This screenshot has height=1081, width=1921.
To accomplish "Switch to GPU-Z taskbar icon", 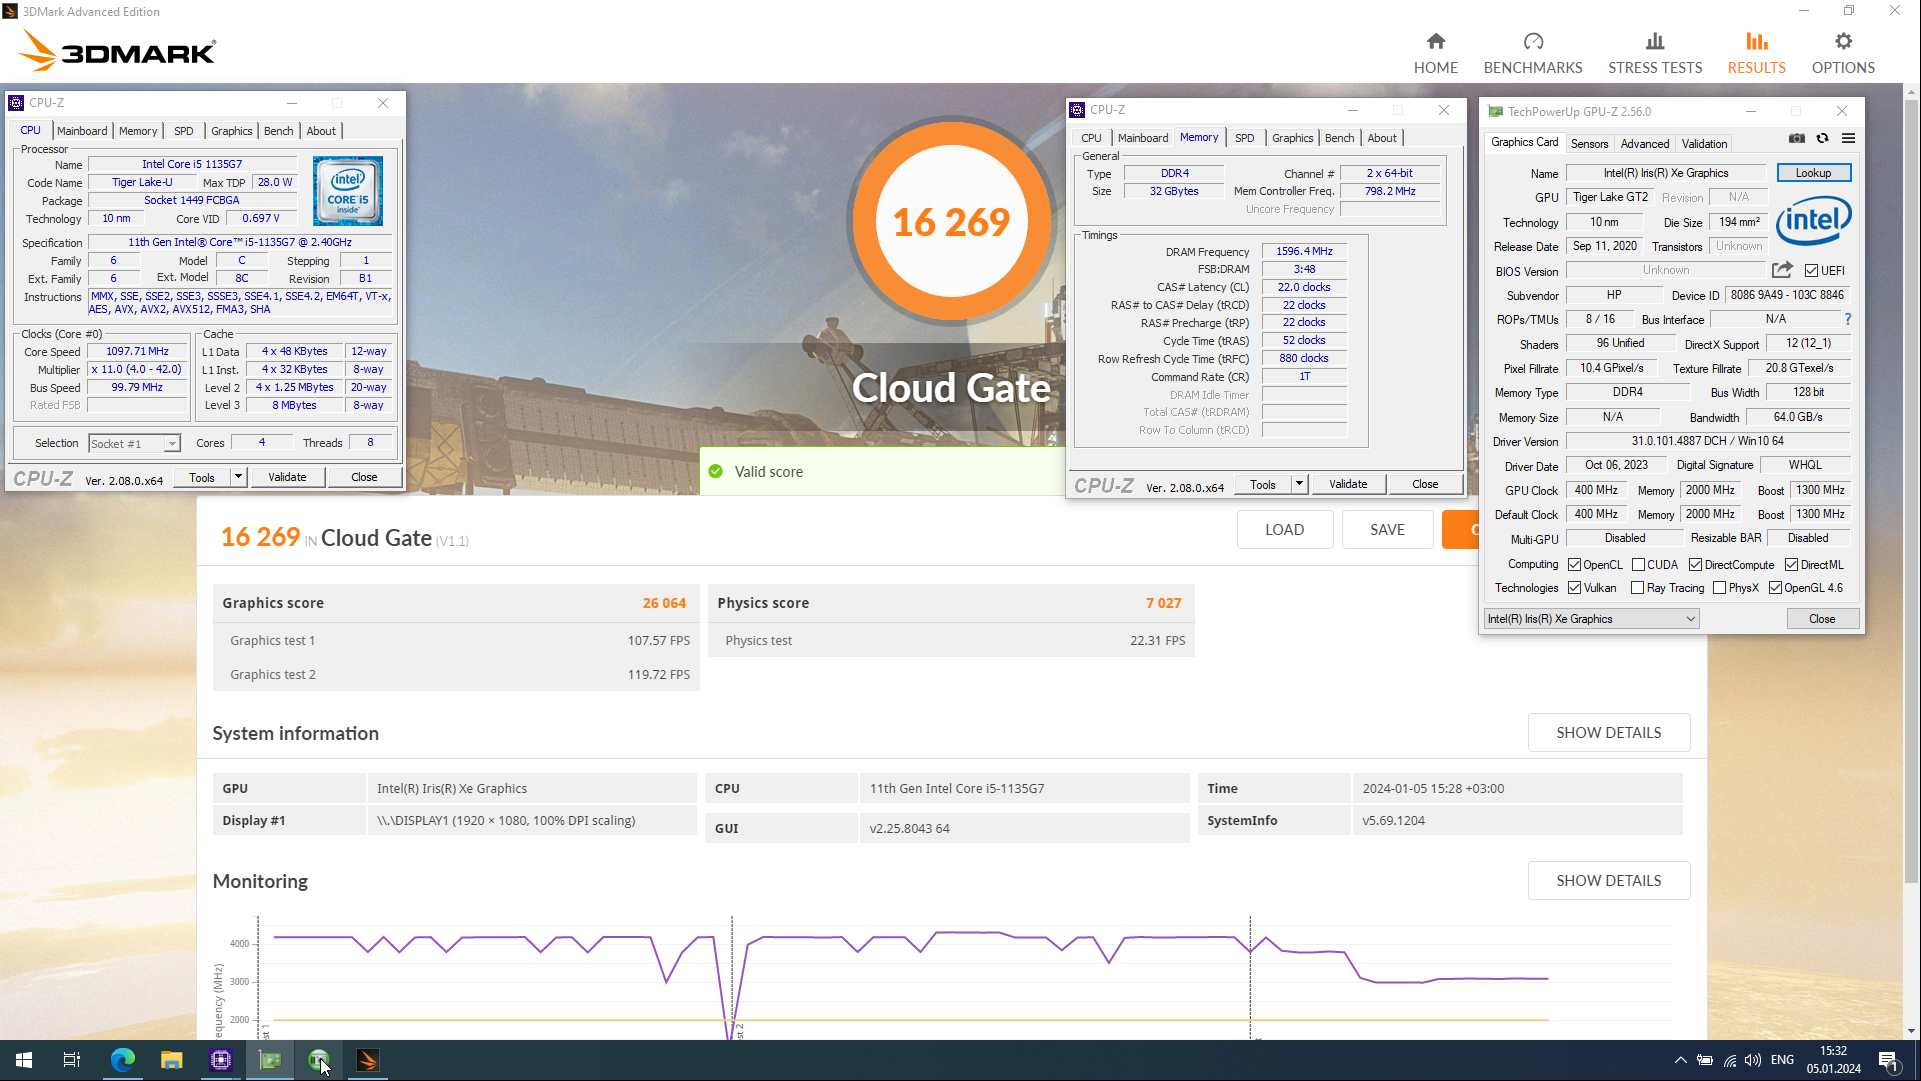I will pyautogui.click(x=269, y=1060).
